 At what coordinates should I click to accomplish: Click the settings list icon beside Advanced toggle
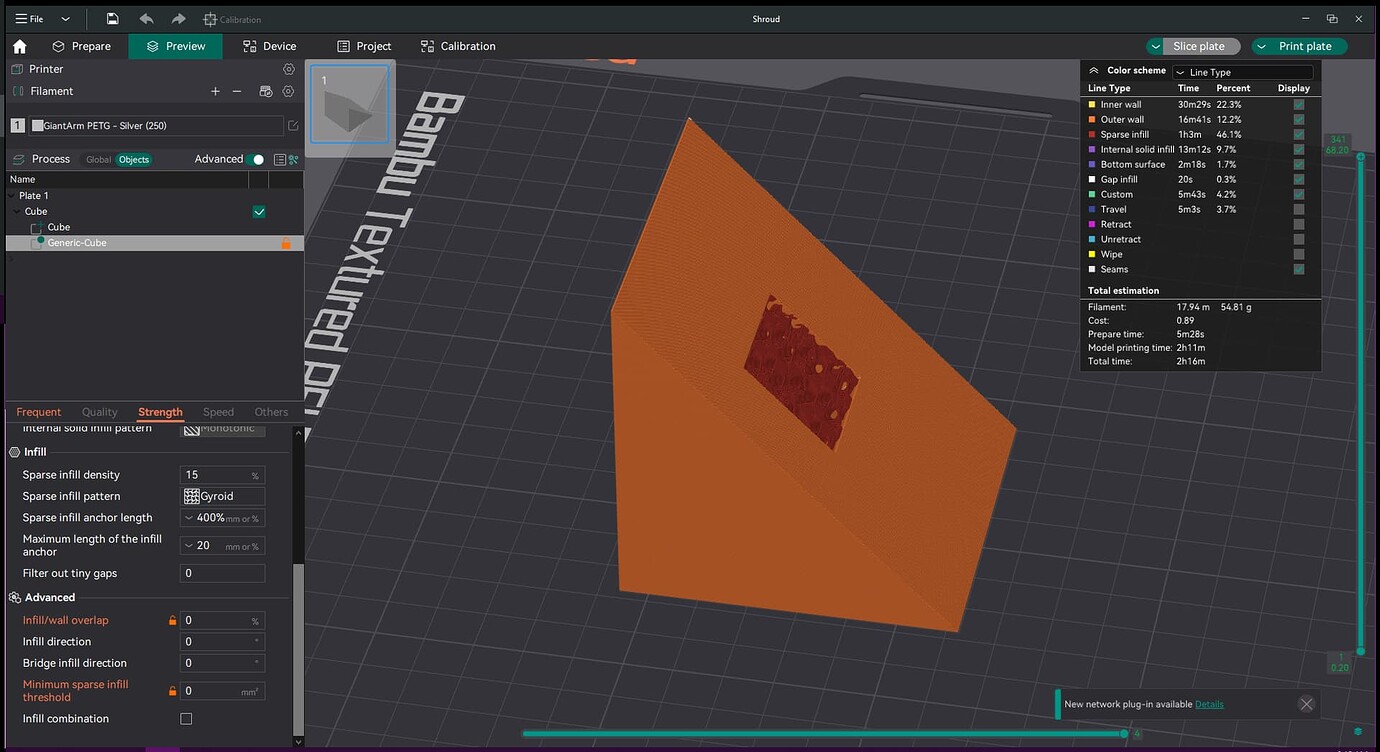pyautogui.click(x=280, y=159)
